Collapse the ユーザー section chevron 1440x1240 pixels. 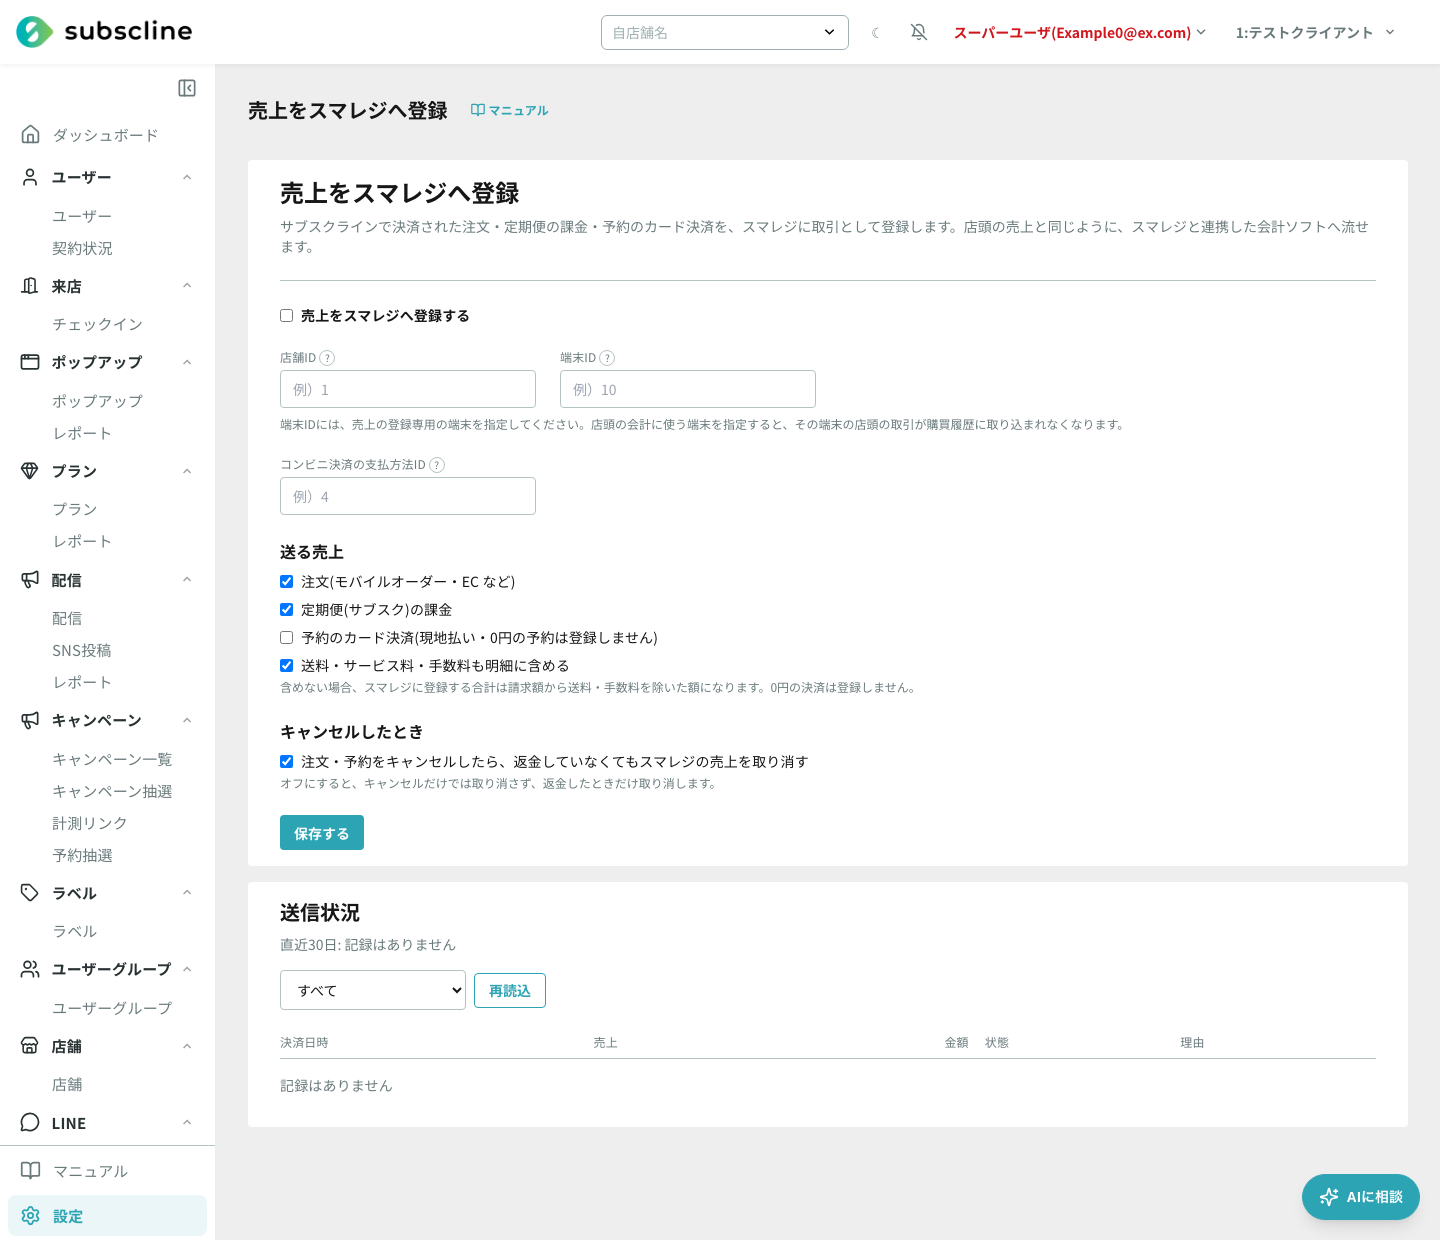(x=187, y=177)
